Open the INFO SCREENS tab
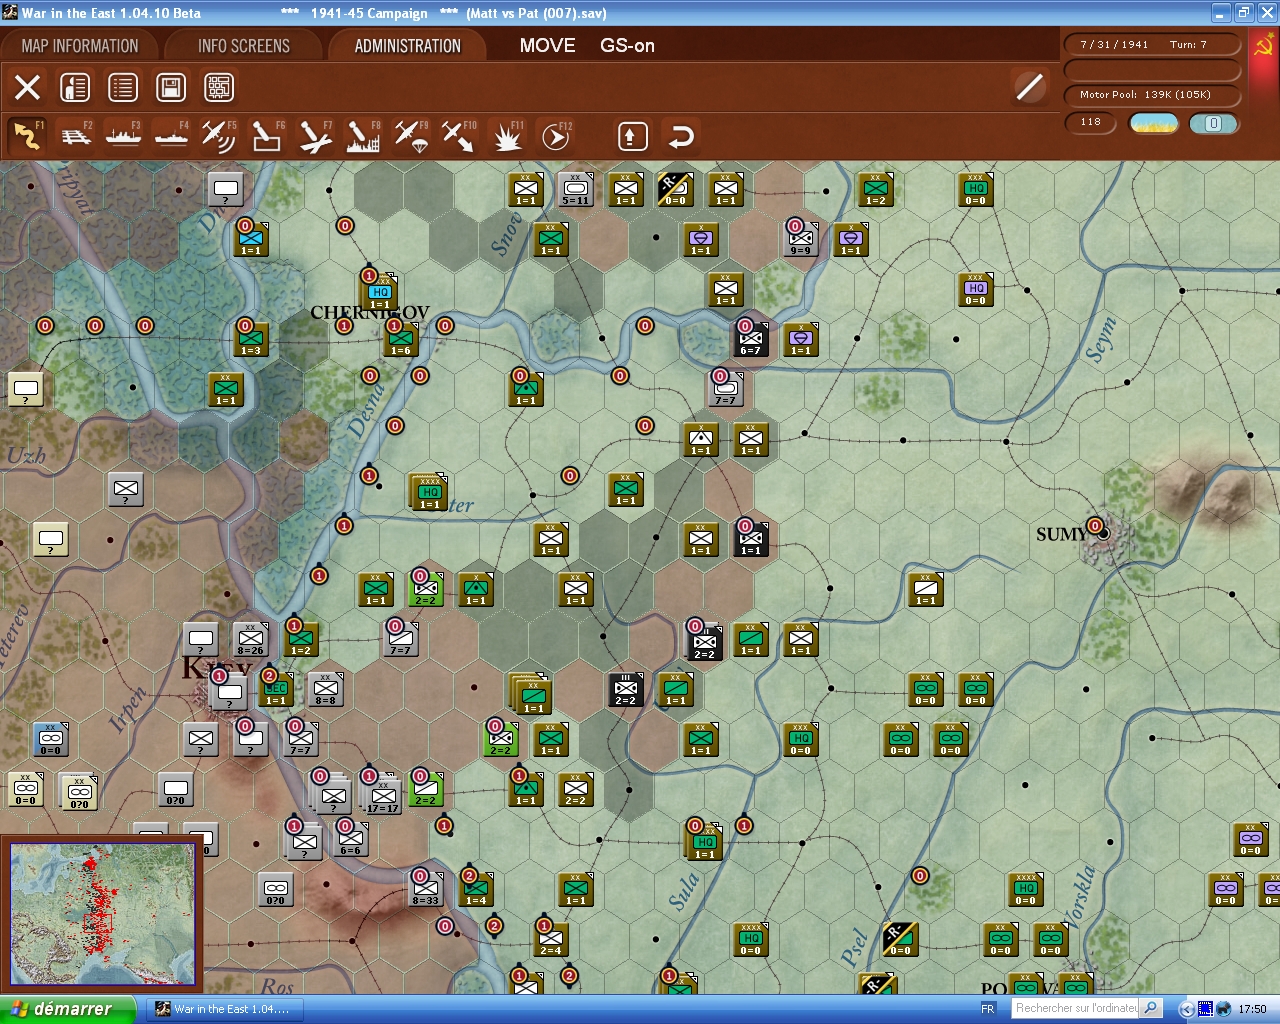Image resolution: width=1280 pixels, height=1024 pixels. 243,46
